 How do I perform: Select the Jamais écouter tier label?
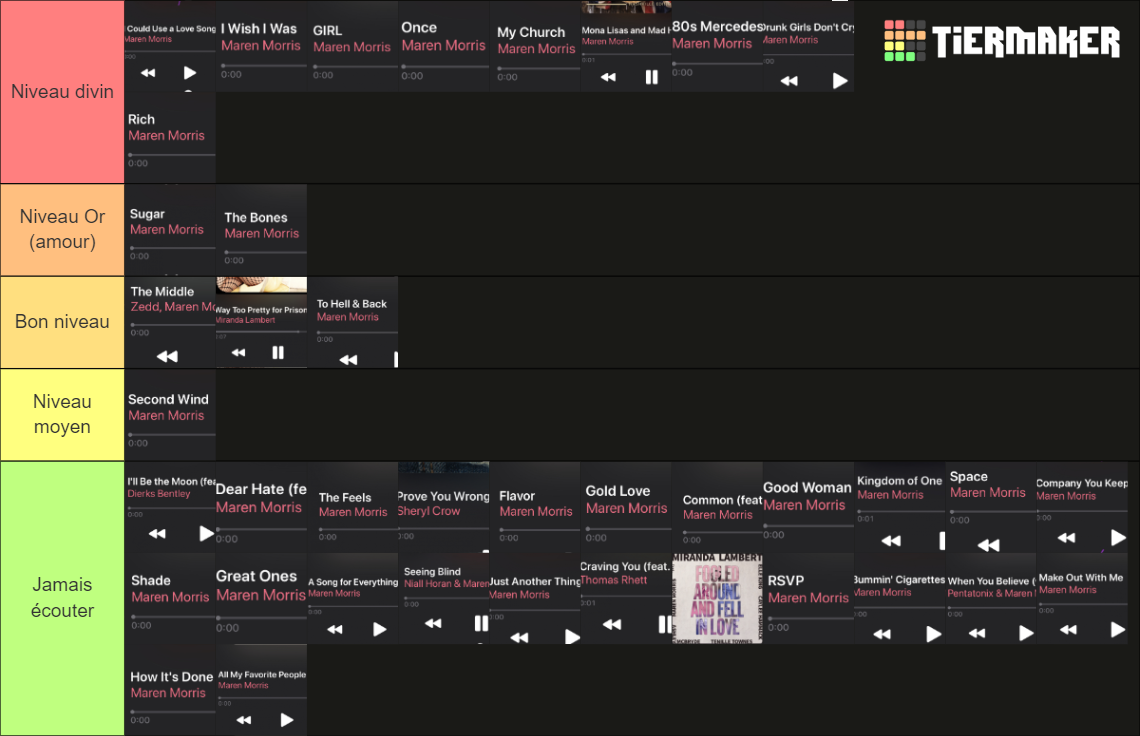click(63, 598)
